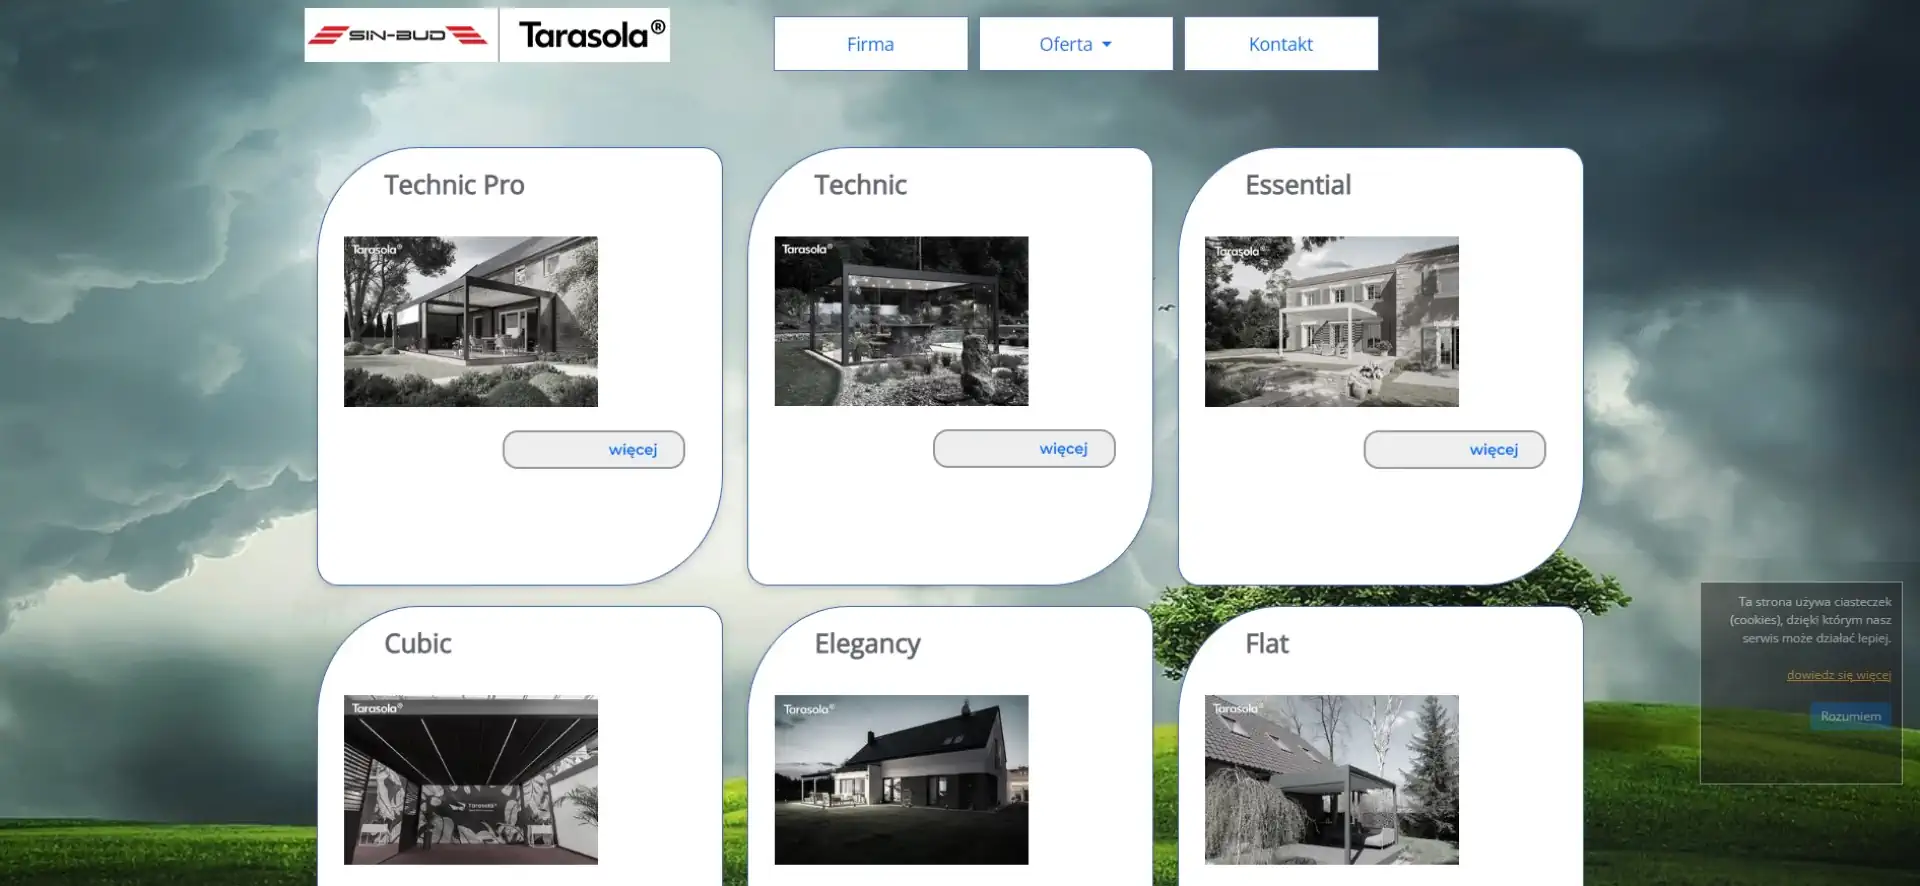Click the SIN-BUD logo

pos(400,36)
